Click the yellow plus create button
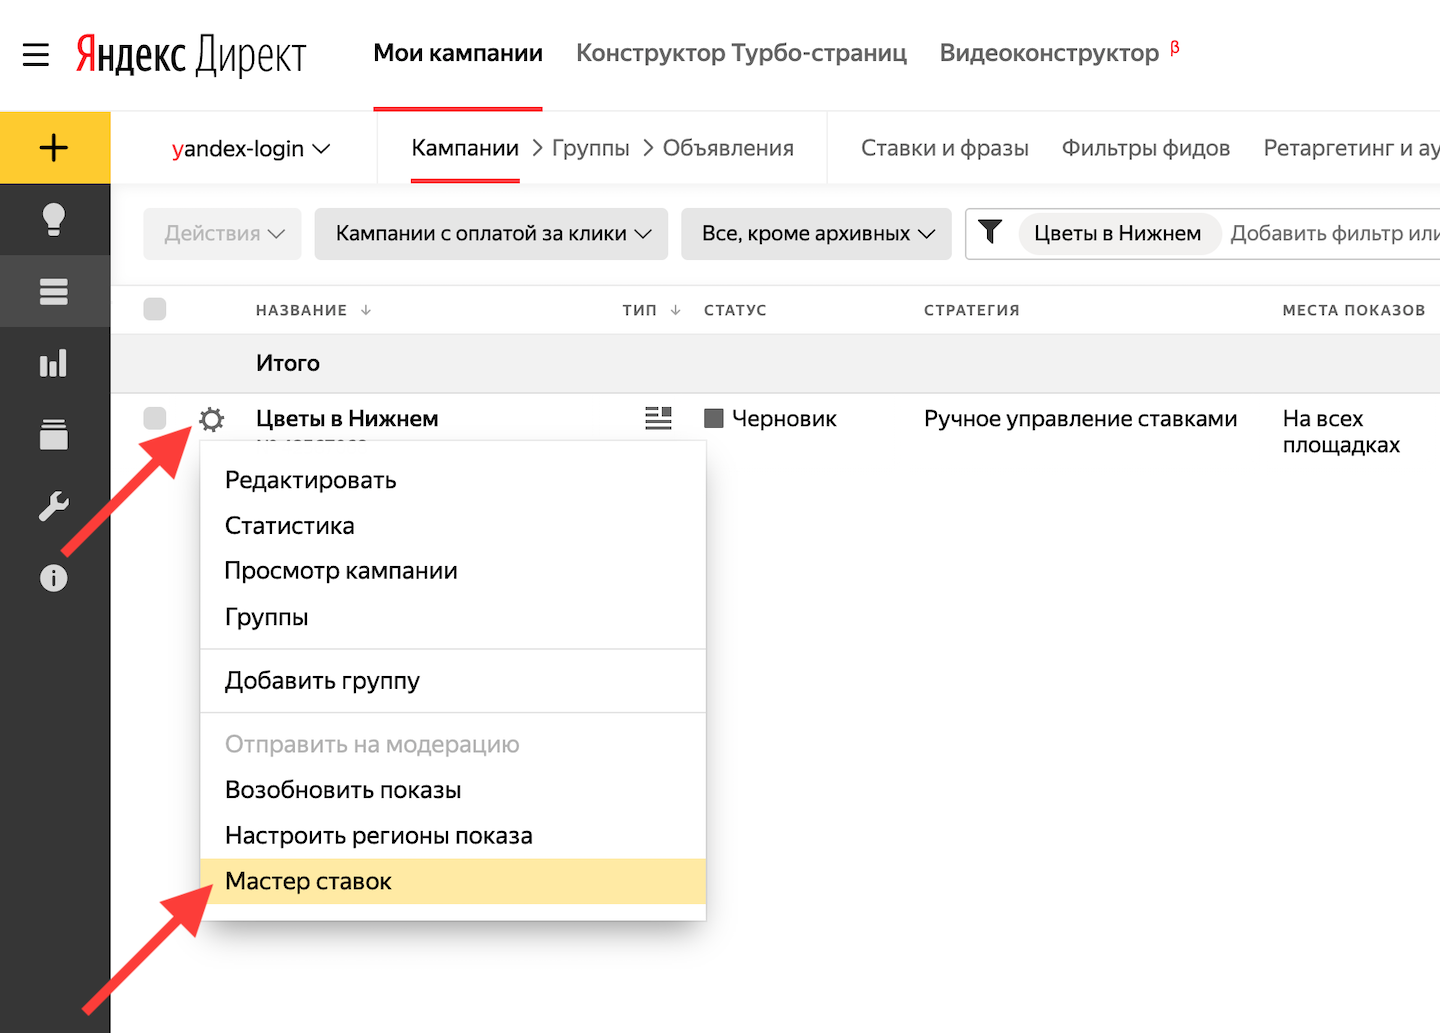1440x1033 pixels. tap(54, 148)
